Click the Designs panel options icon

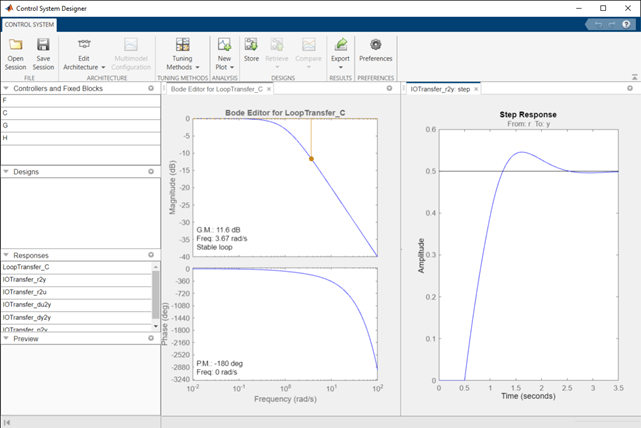152,171
